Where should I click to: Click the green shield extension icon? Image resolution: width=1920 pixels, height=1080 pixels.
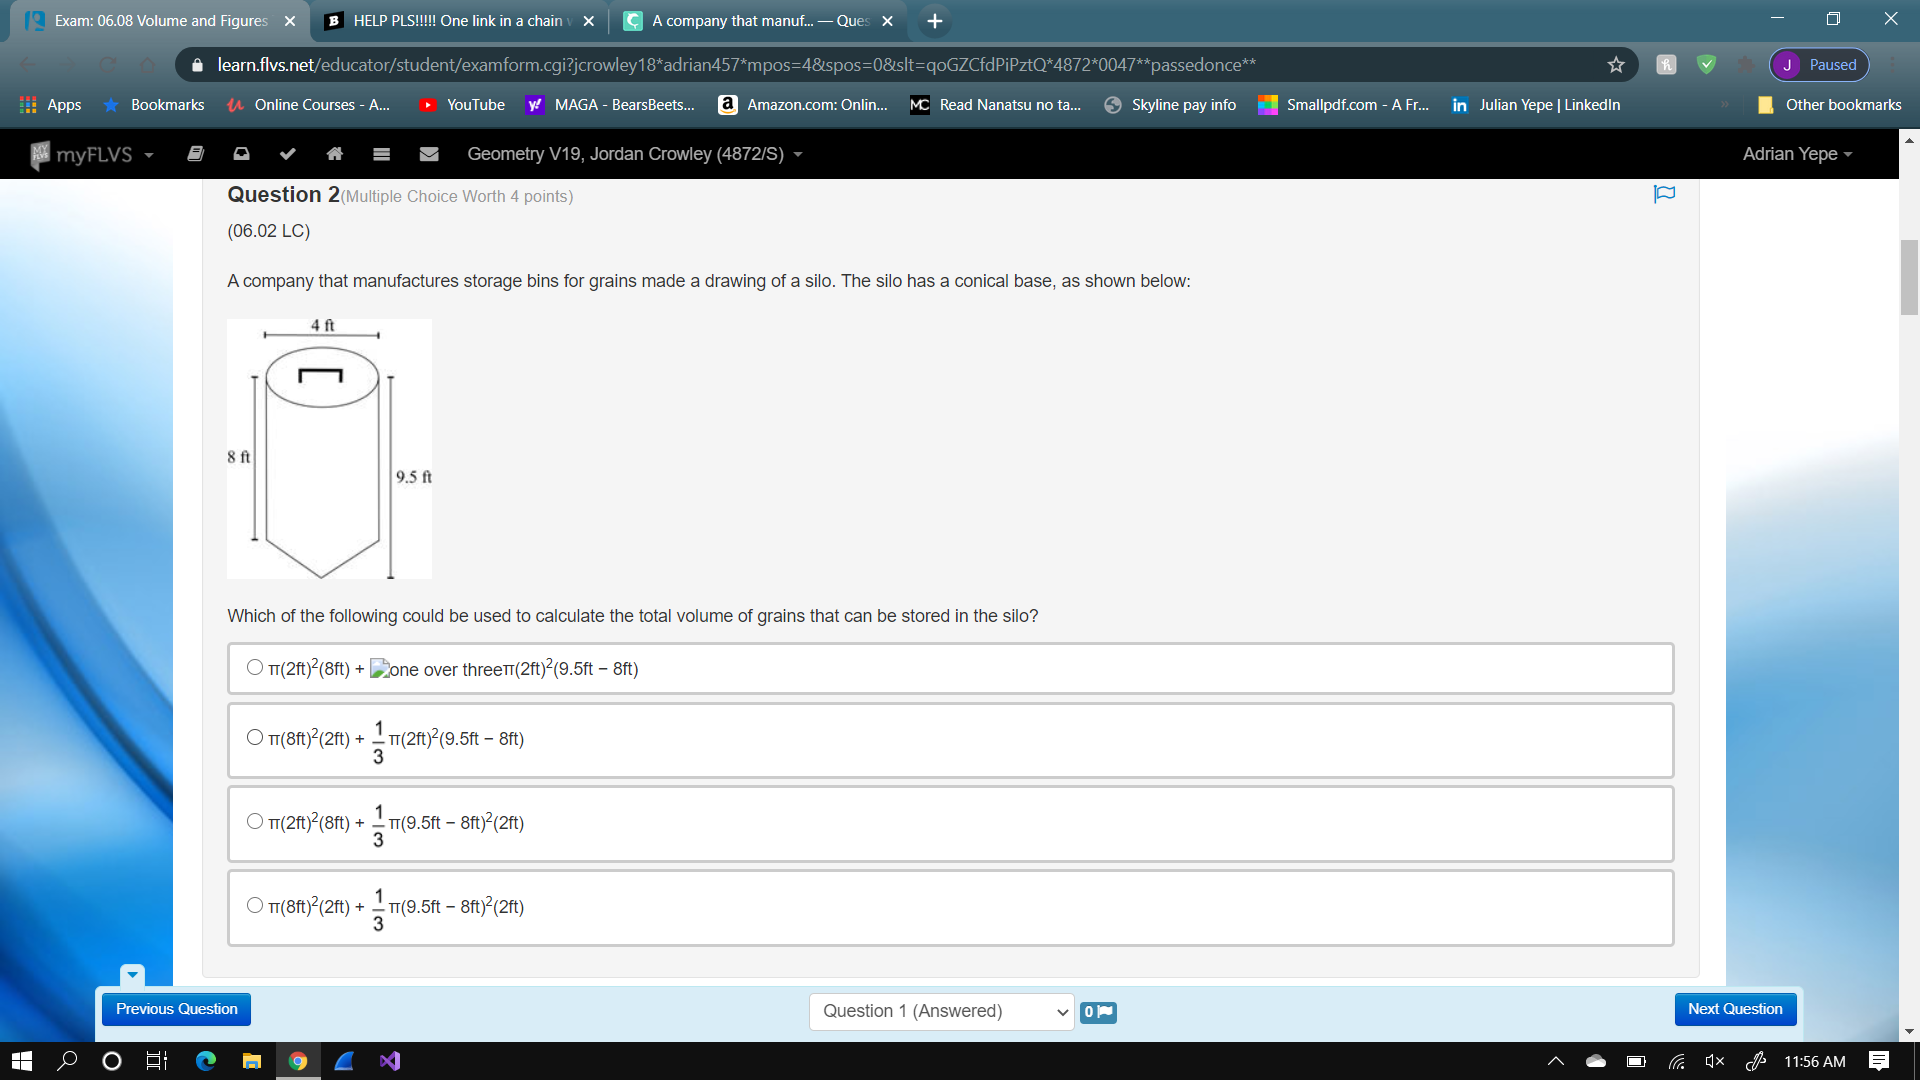pos(1707,65)
